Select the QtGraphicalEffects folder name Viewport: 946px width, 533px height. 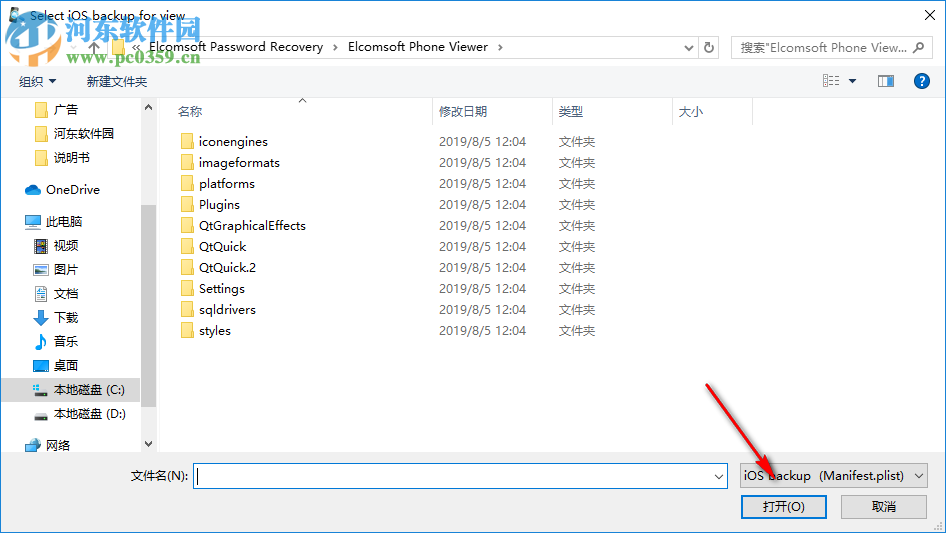tap(252, 225)
